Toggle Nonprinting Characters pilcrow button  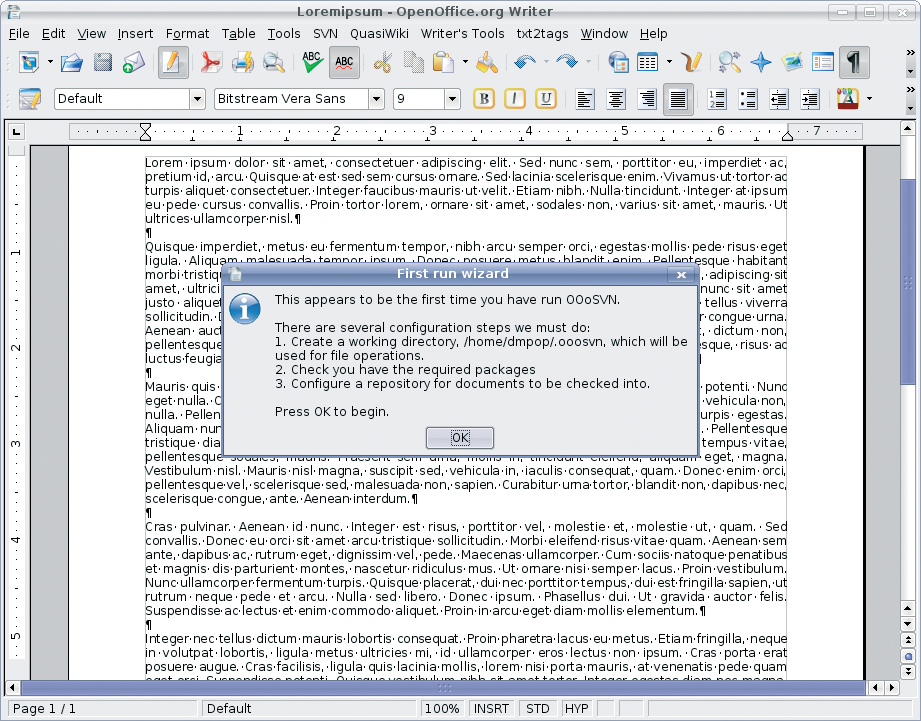pos(854,62)
